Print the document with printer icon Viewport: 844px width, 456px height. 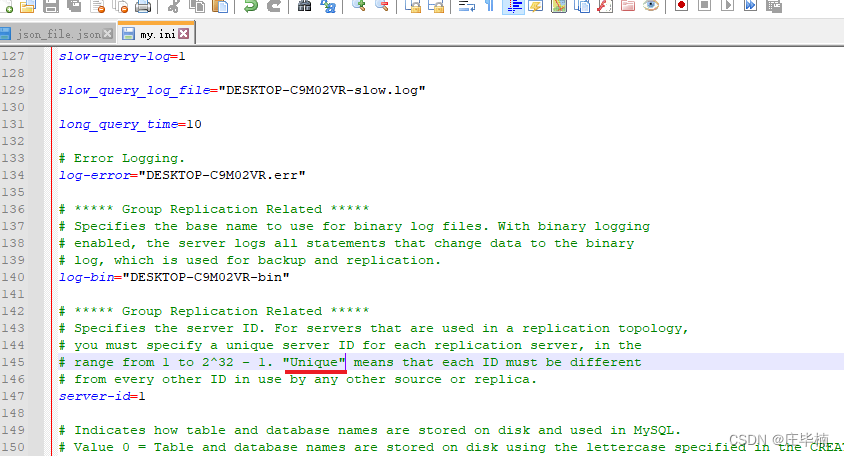tap(143, 5)
